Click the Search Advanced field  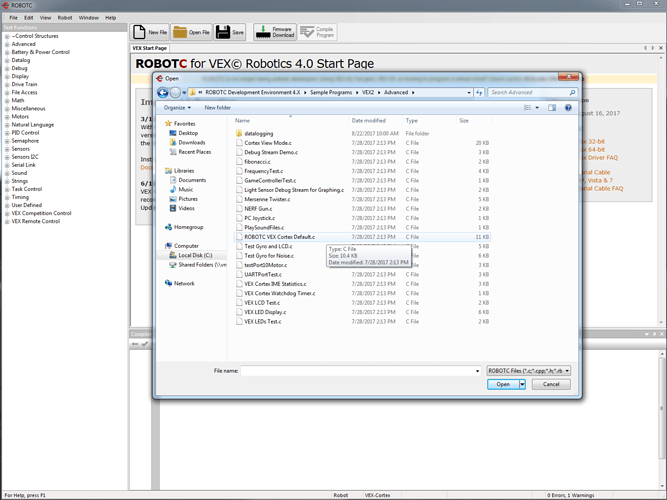coord(528,92)
